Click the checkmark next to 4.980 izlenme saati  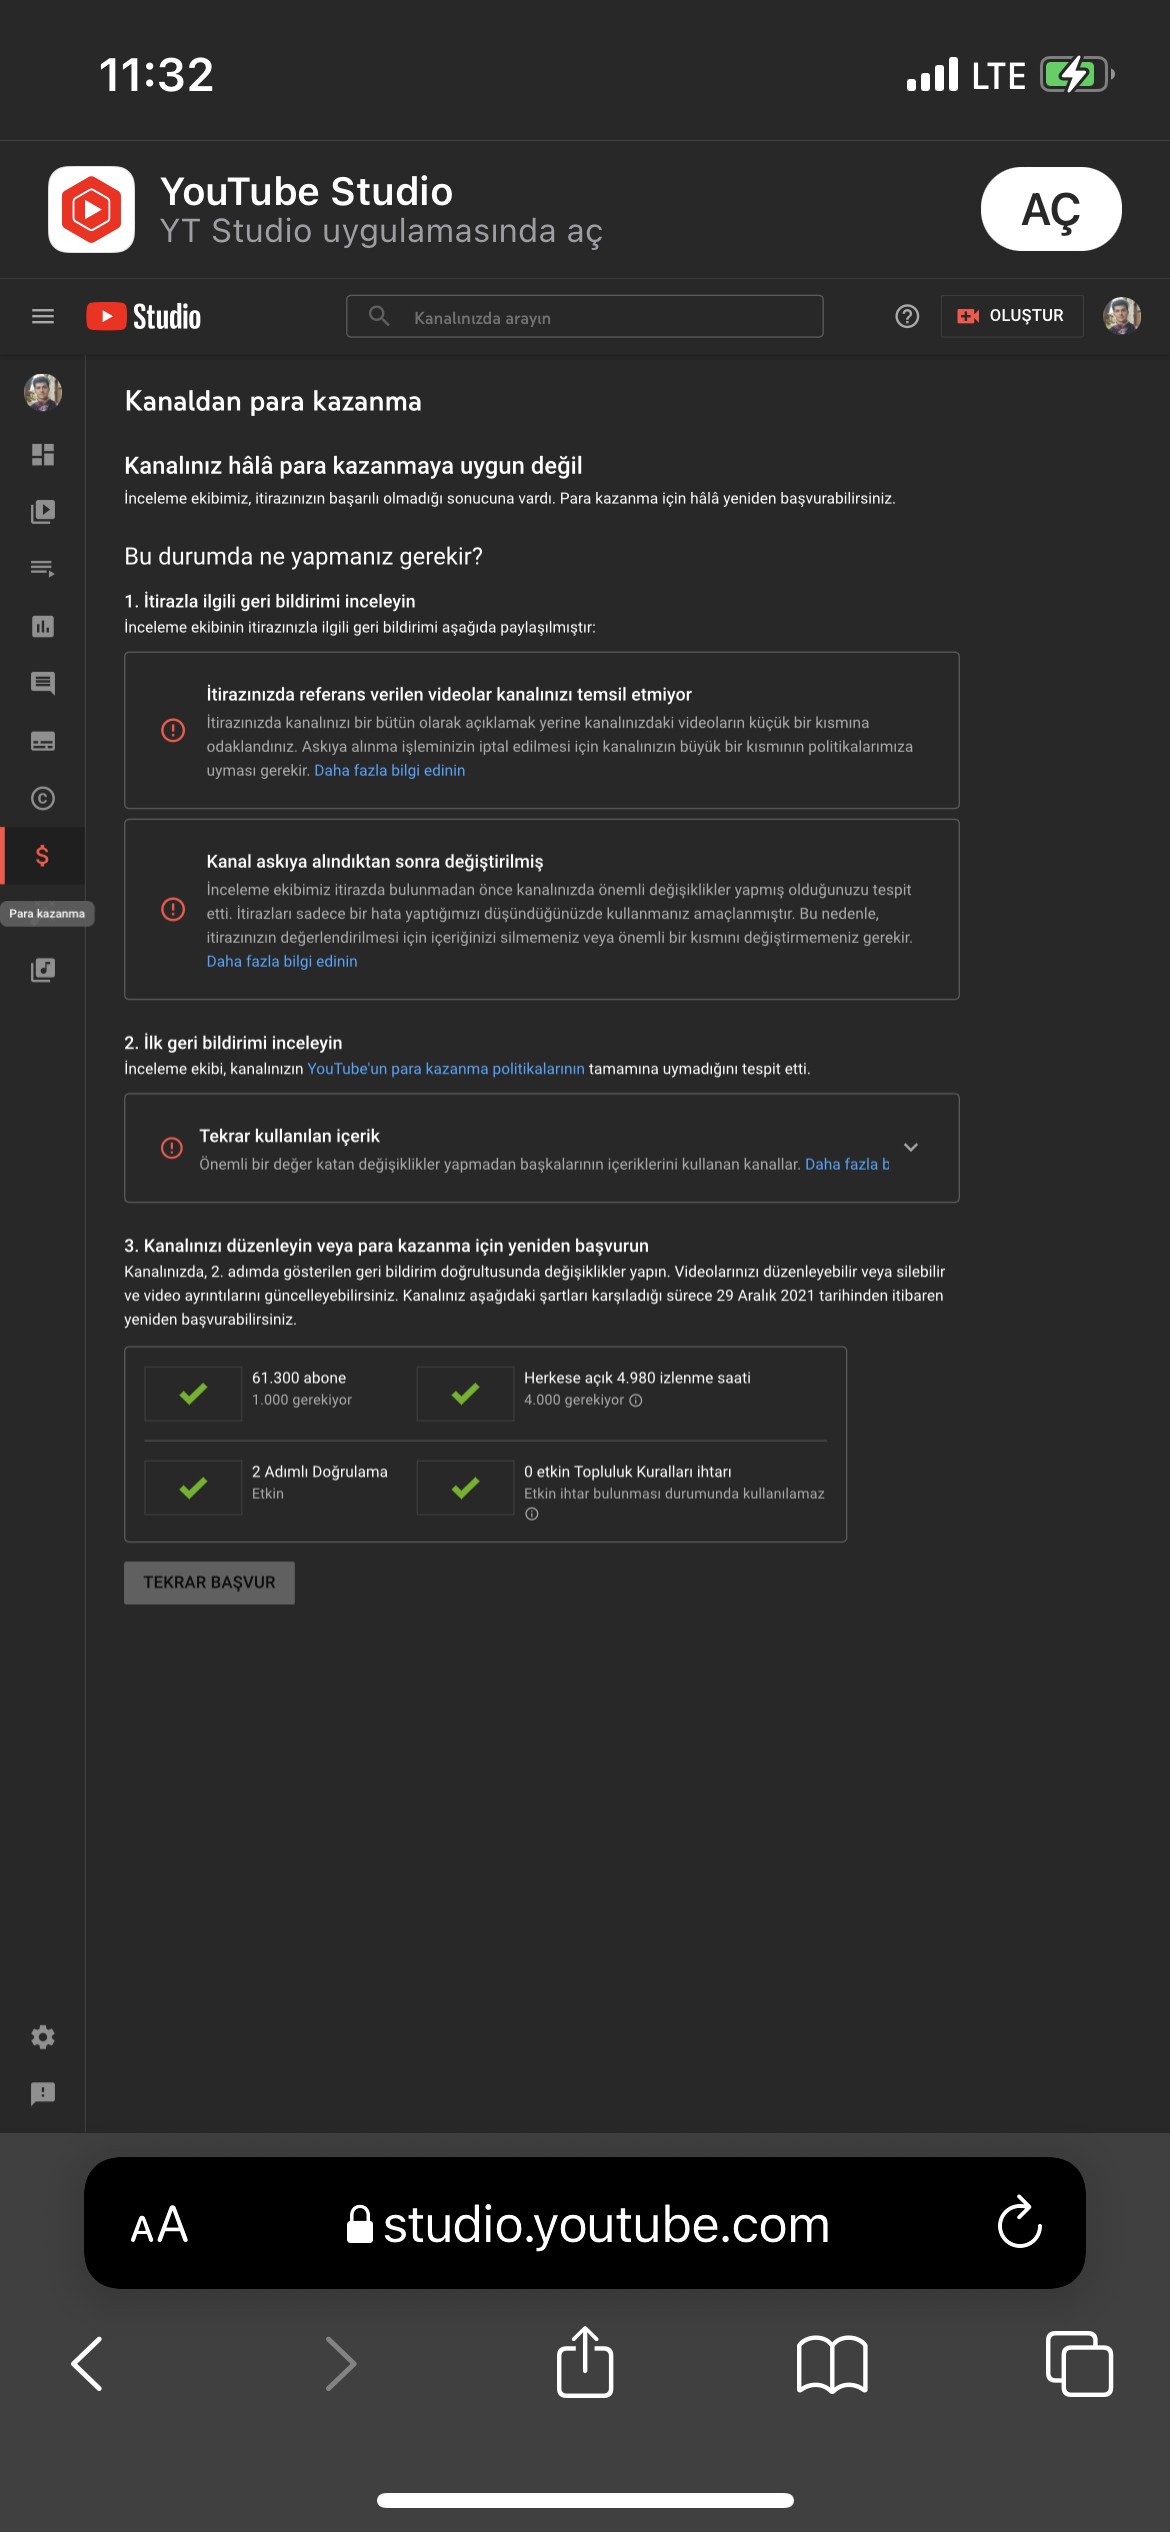(x=465, y=1393)
